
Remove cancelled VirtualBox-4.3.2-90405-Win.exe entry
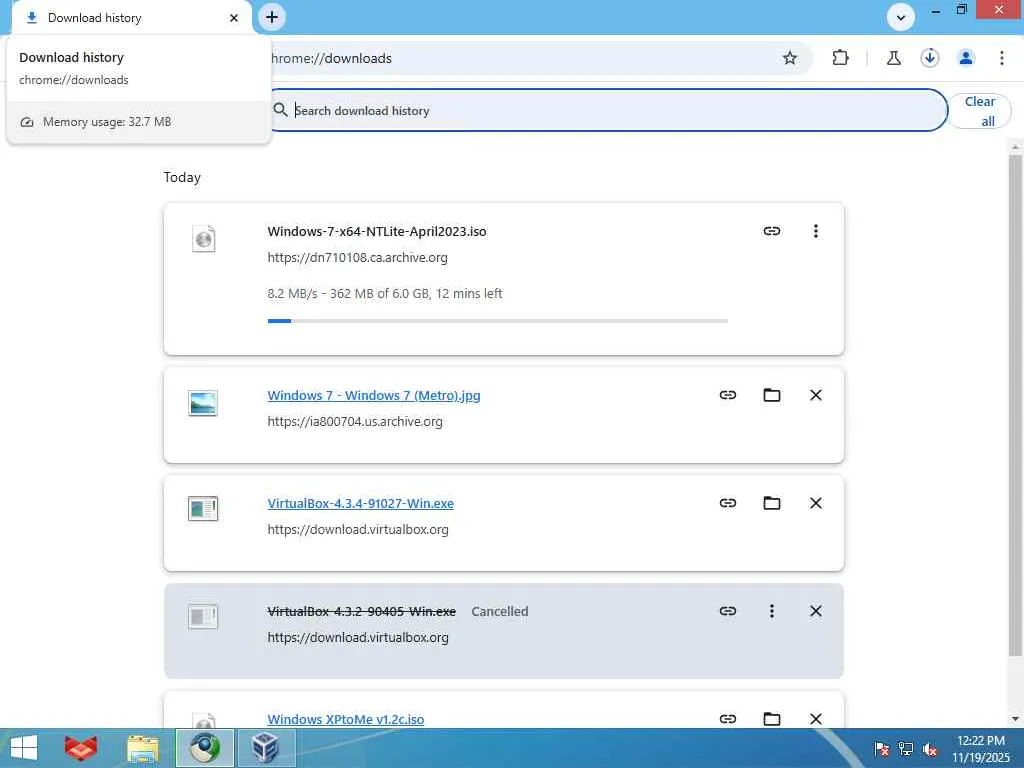pos(815,611)
